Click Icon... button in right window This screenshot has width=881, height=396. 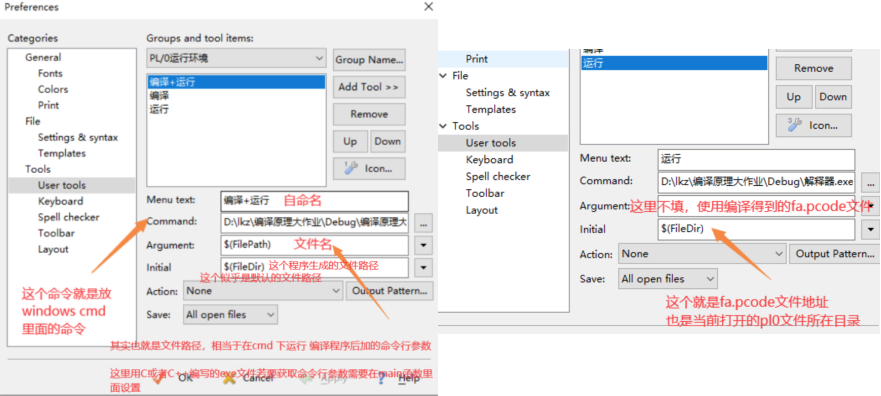[x=814, y=126]
